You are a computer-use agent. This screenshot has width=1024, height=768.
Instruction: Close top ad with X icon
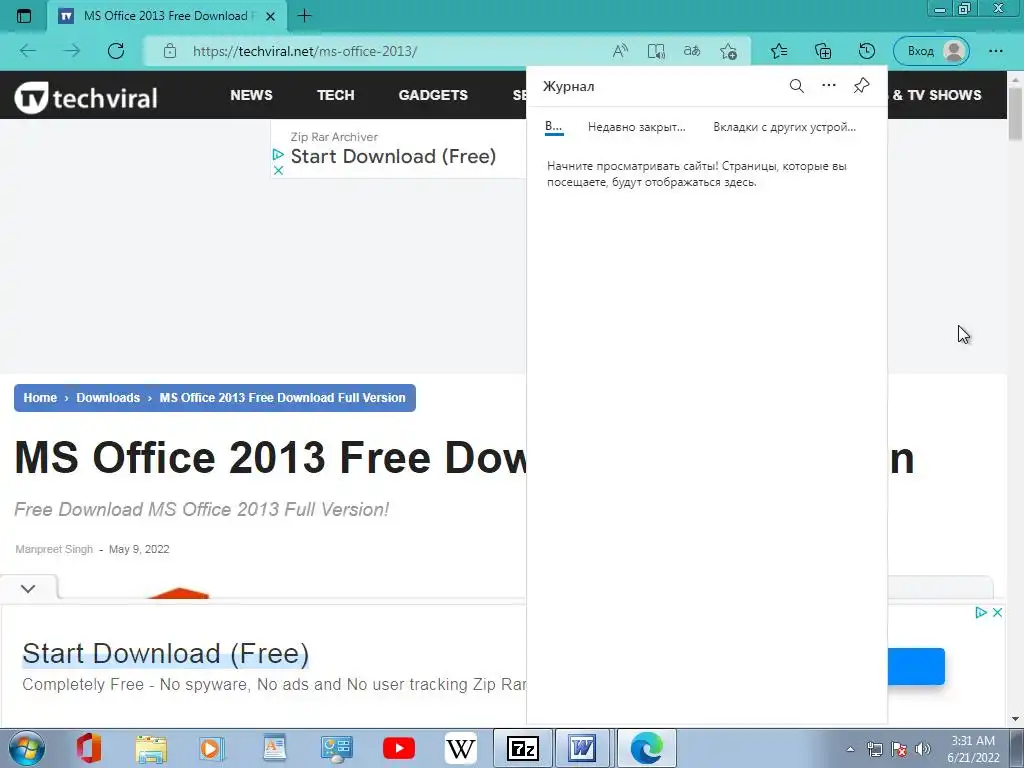(278, 170)
